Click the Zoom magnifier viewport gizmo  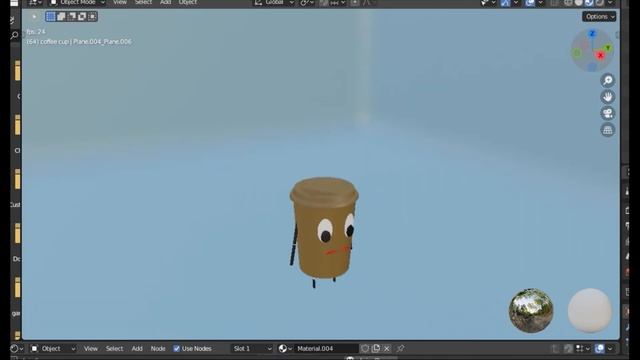[607, 80]
